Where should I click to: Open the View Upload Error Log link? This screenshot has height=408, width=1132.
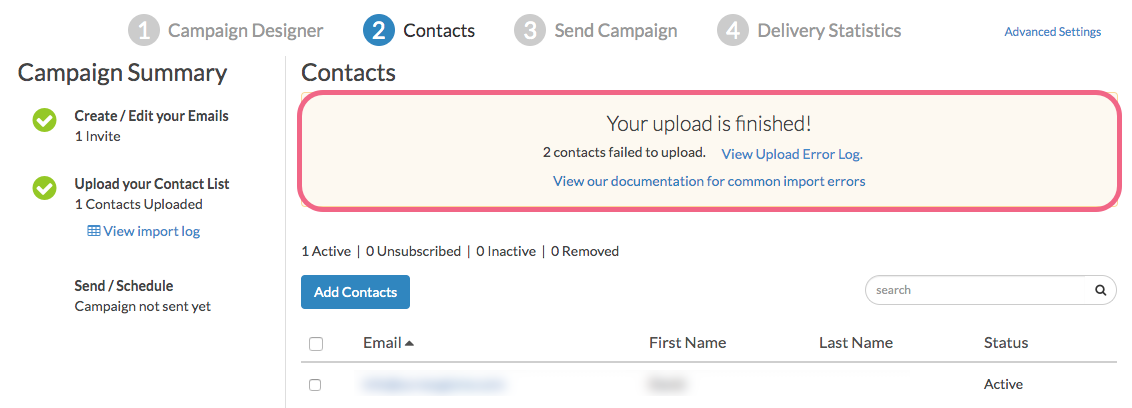point(791,154)
